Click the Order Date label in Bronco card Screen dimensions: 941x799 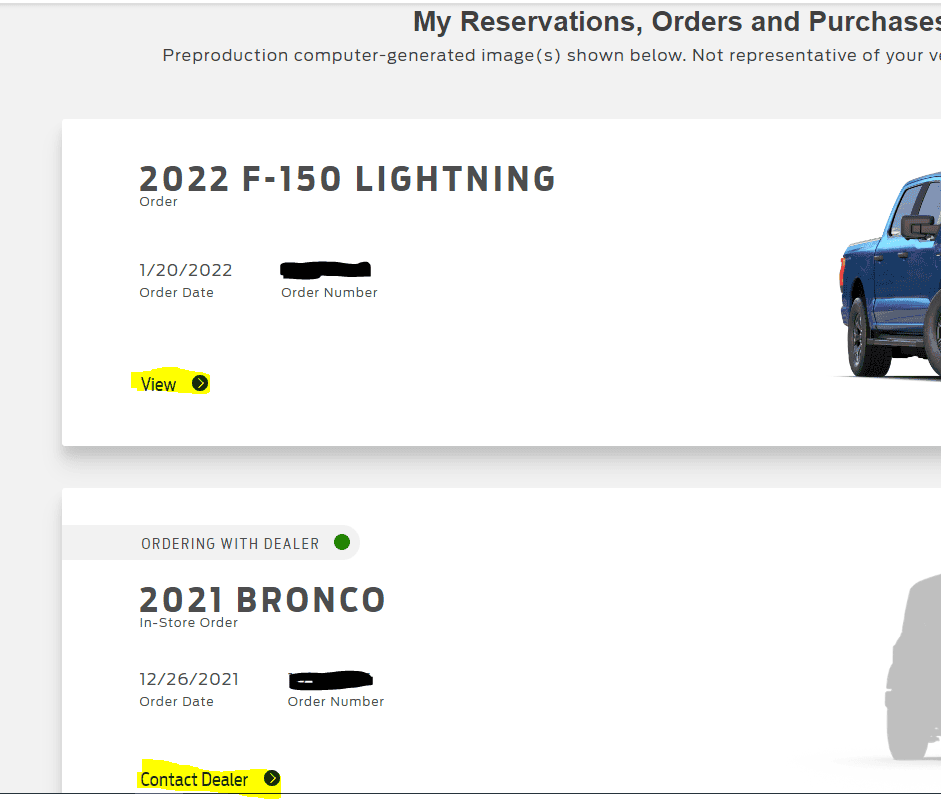click(x=176, y=702)
